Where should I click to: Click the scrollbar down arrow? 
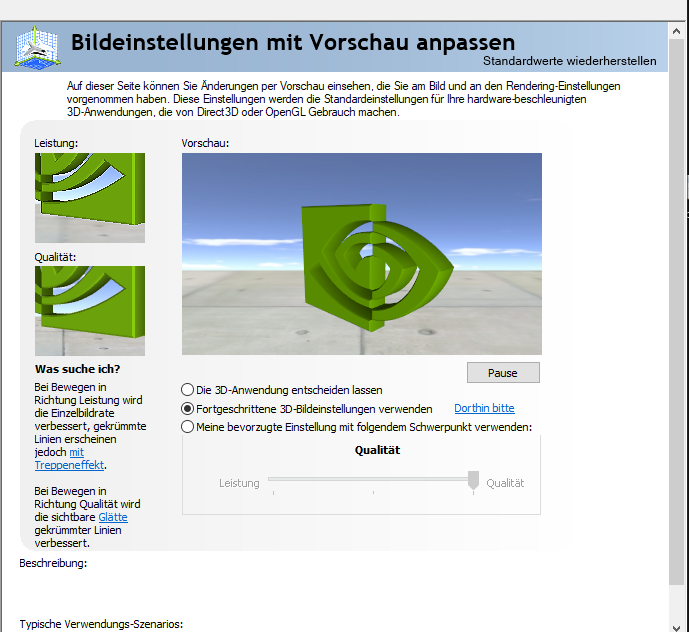pos(677,627)
